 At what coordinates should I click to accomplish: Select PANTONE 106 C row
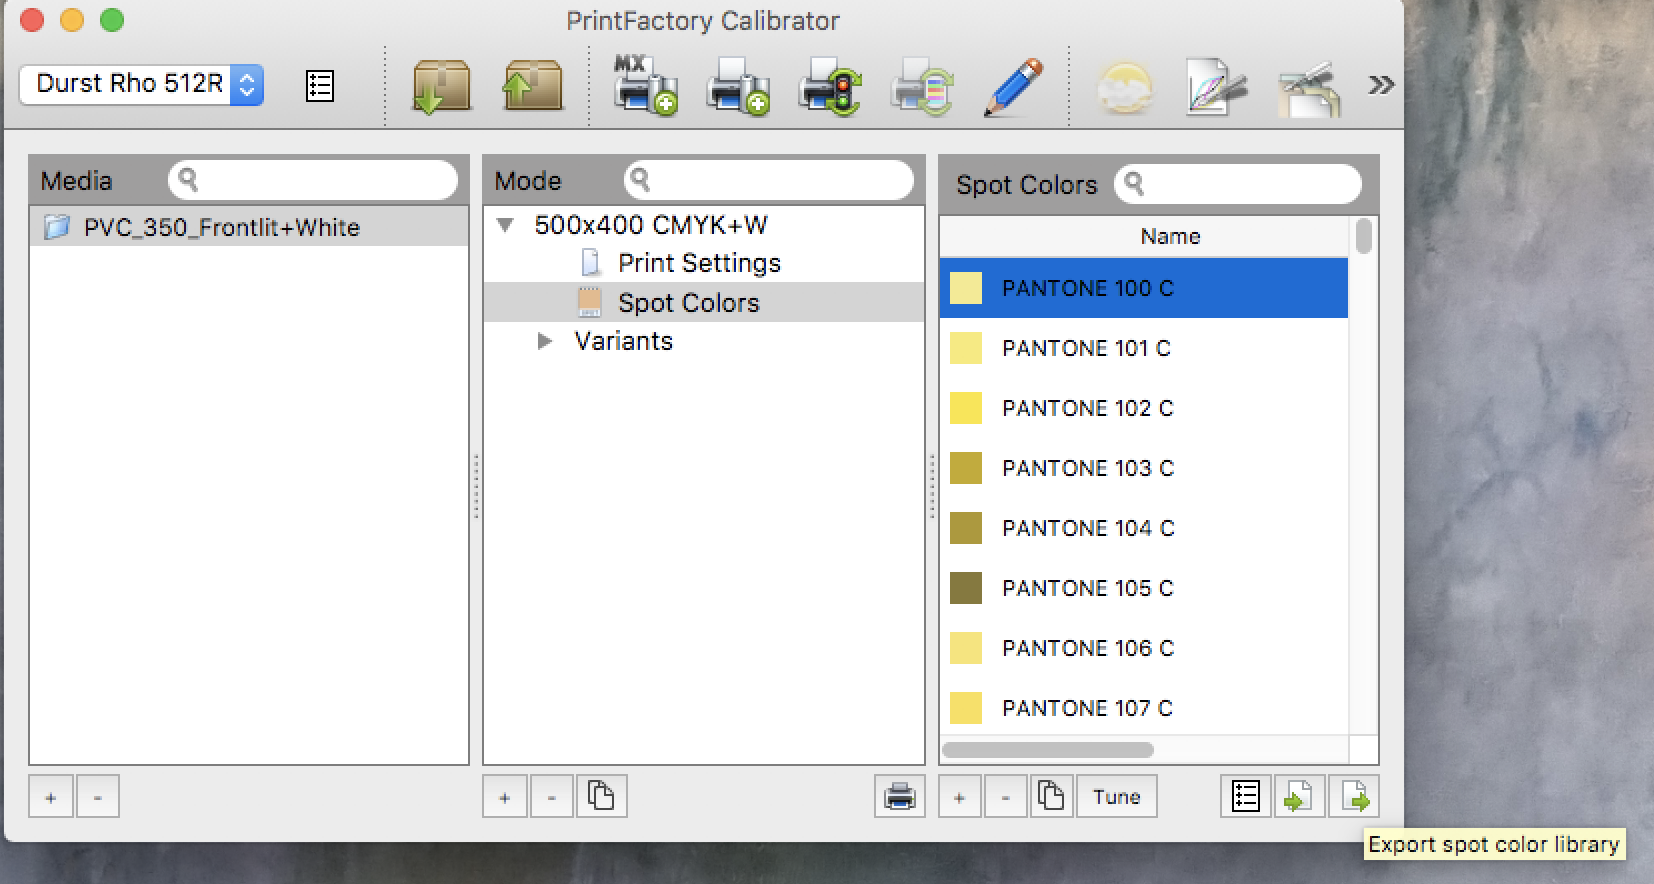[1144, 648]
